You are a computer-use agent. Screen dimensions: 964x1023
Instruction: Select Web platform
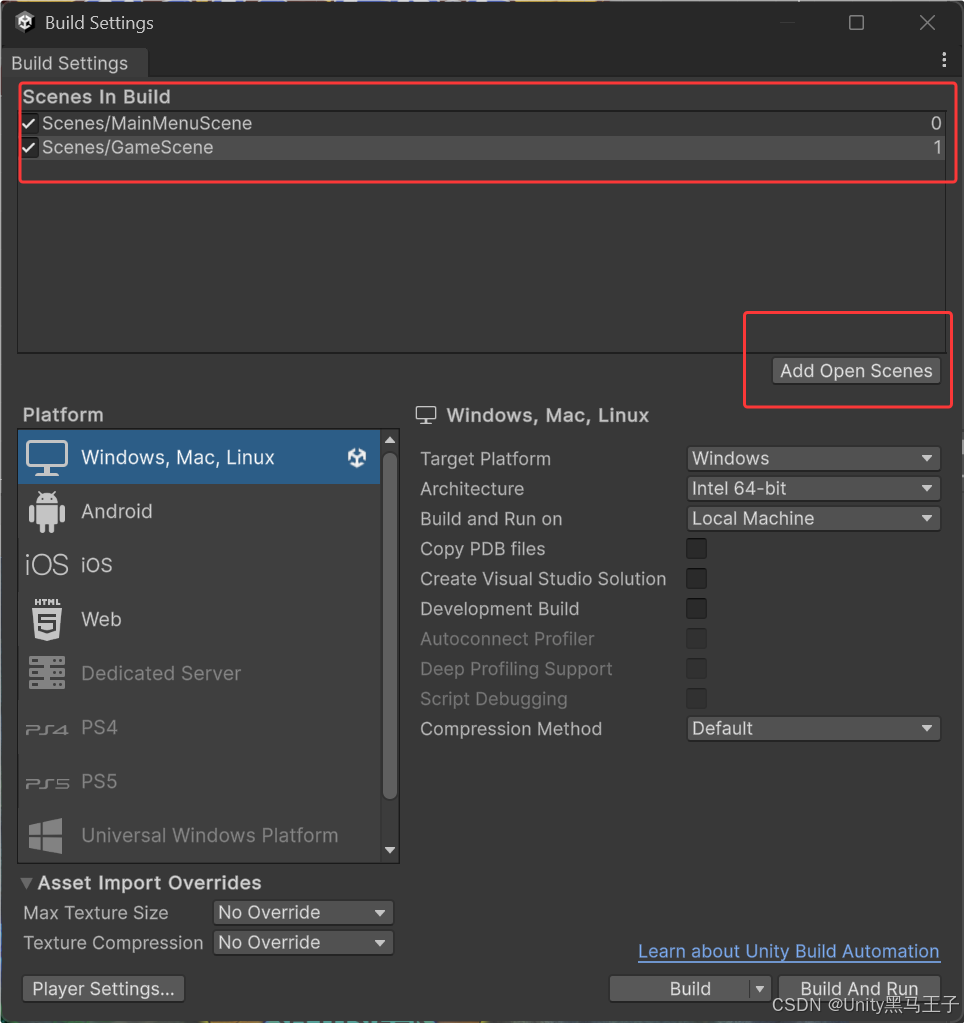pyautogui.click(x=199, y=619)
